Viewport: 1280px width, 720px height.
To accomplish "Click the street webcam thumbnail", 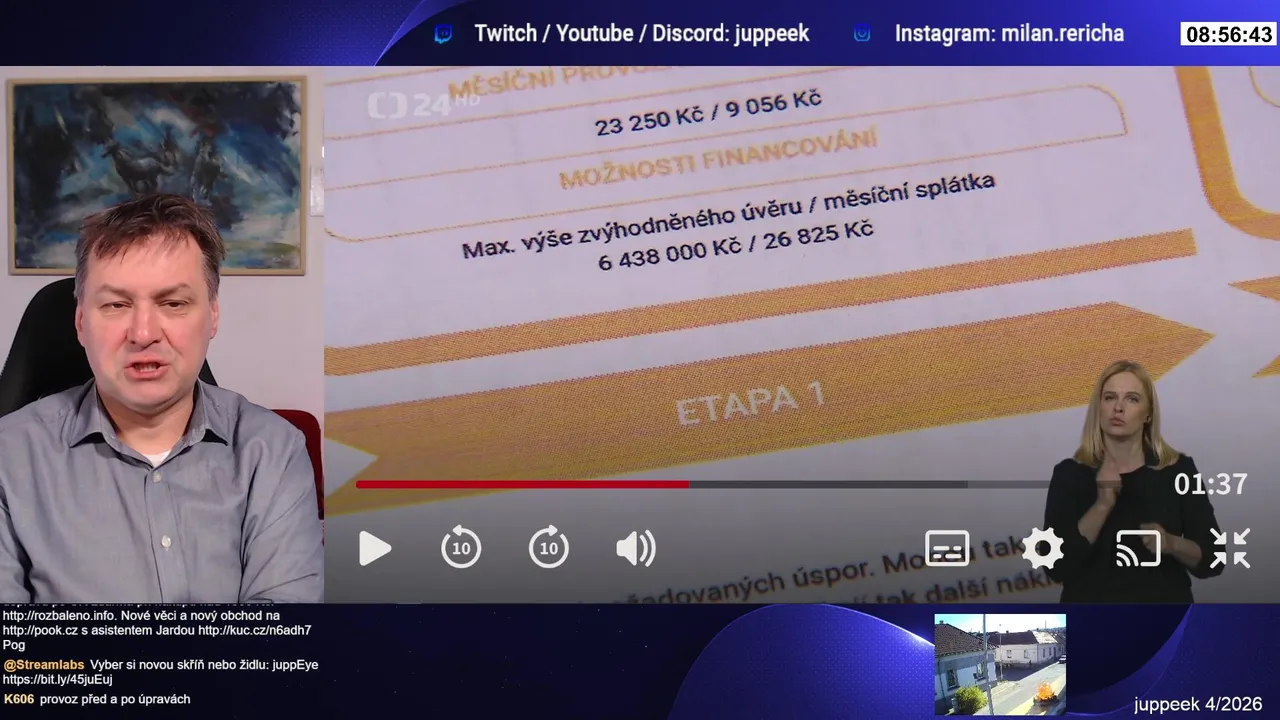I will (x=1000, y=664).
